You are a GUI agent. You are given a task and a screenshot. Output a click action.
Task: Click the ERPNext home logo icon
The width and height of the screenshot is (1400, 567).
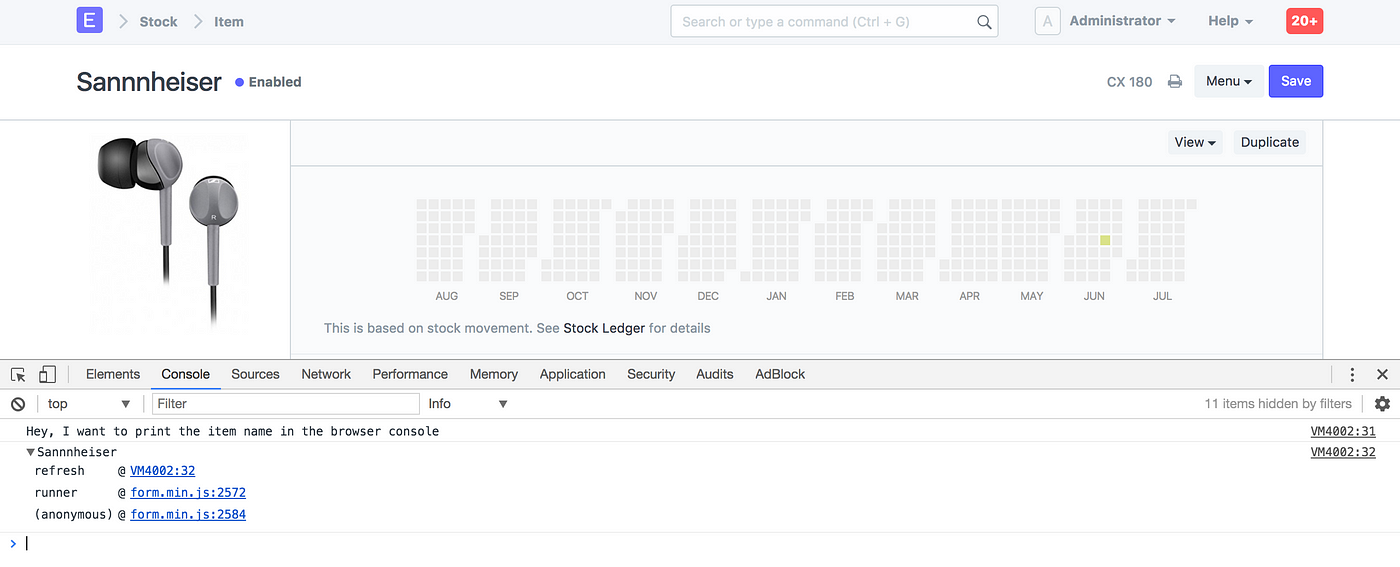coord(90,20)
